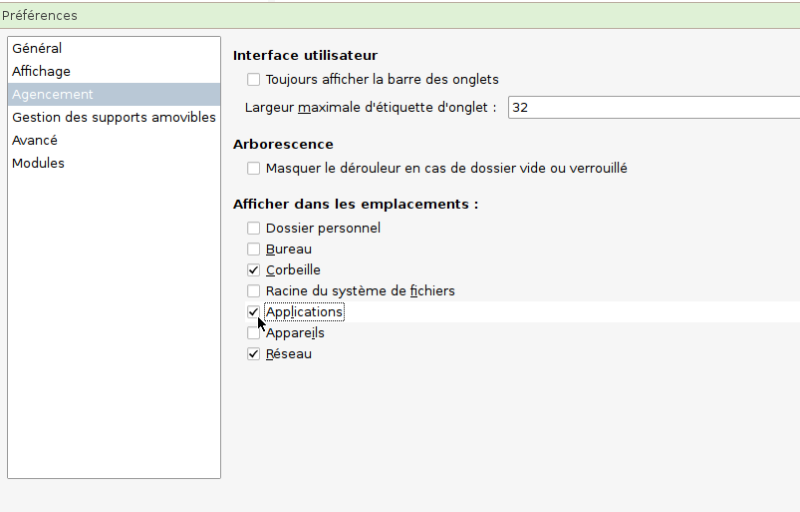The width and height of the screenshot is (800, 512).
Task: Show the Modules preferences page
Action: point(114,163)
